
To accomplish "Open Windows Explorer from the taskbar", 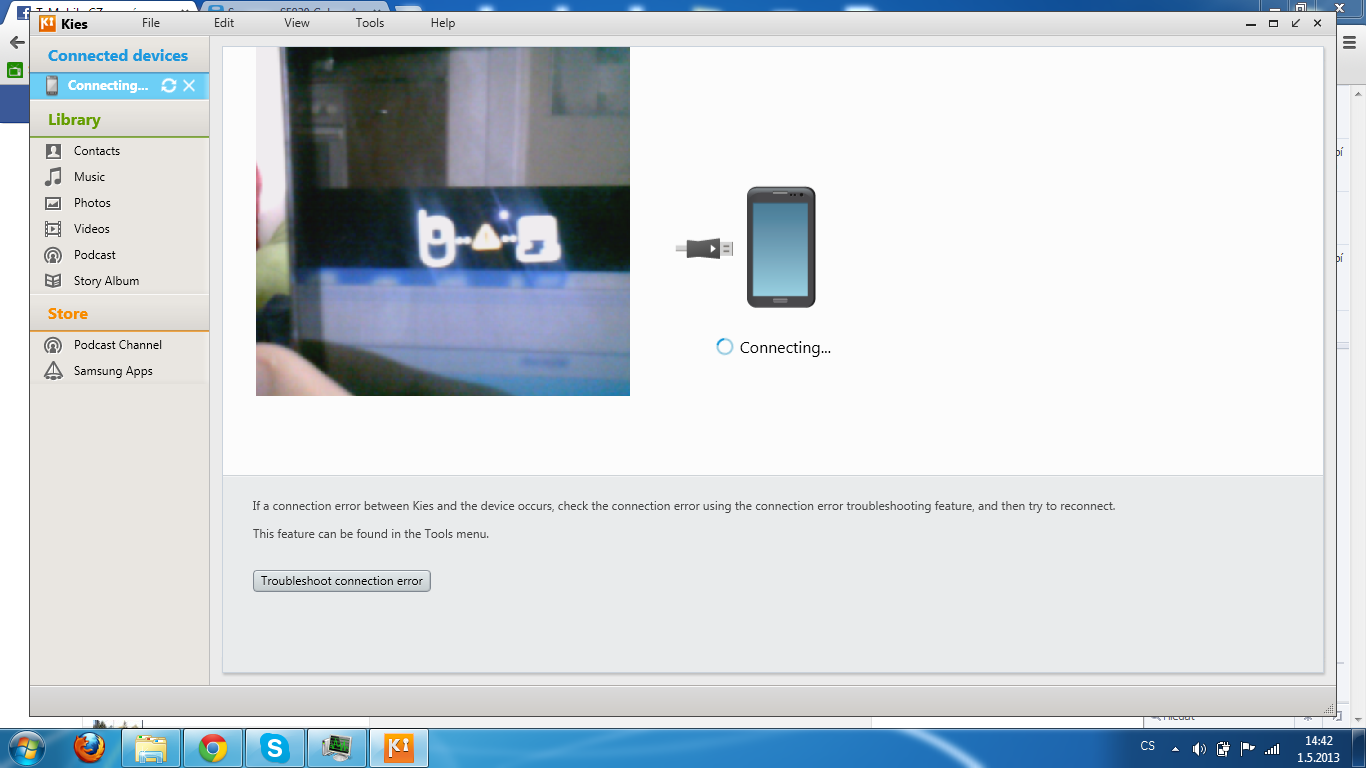I will tap(151, 748).
